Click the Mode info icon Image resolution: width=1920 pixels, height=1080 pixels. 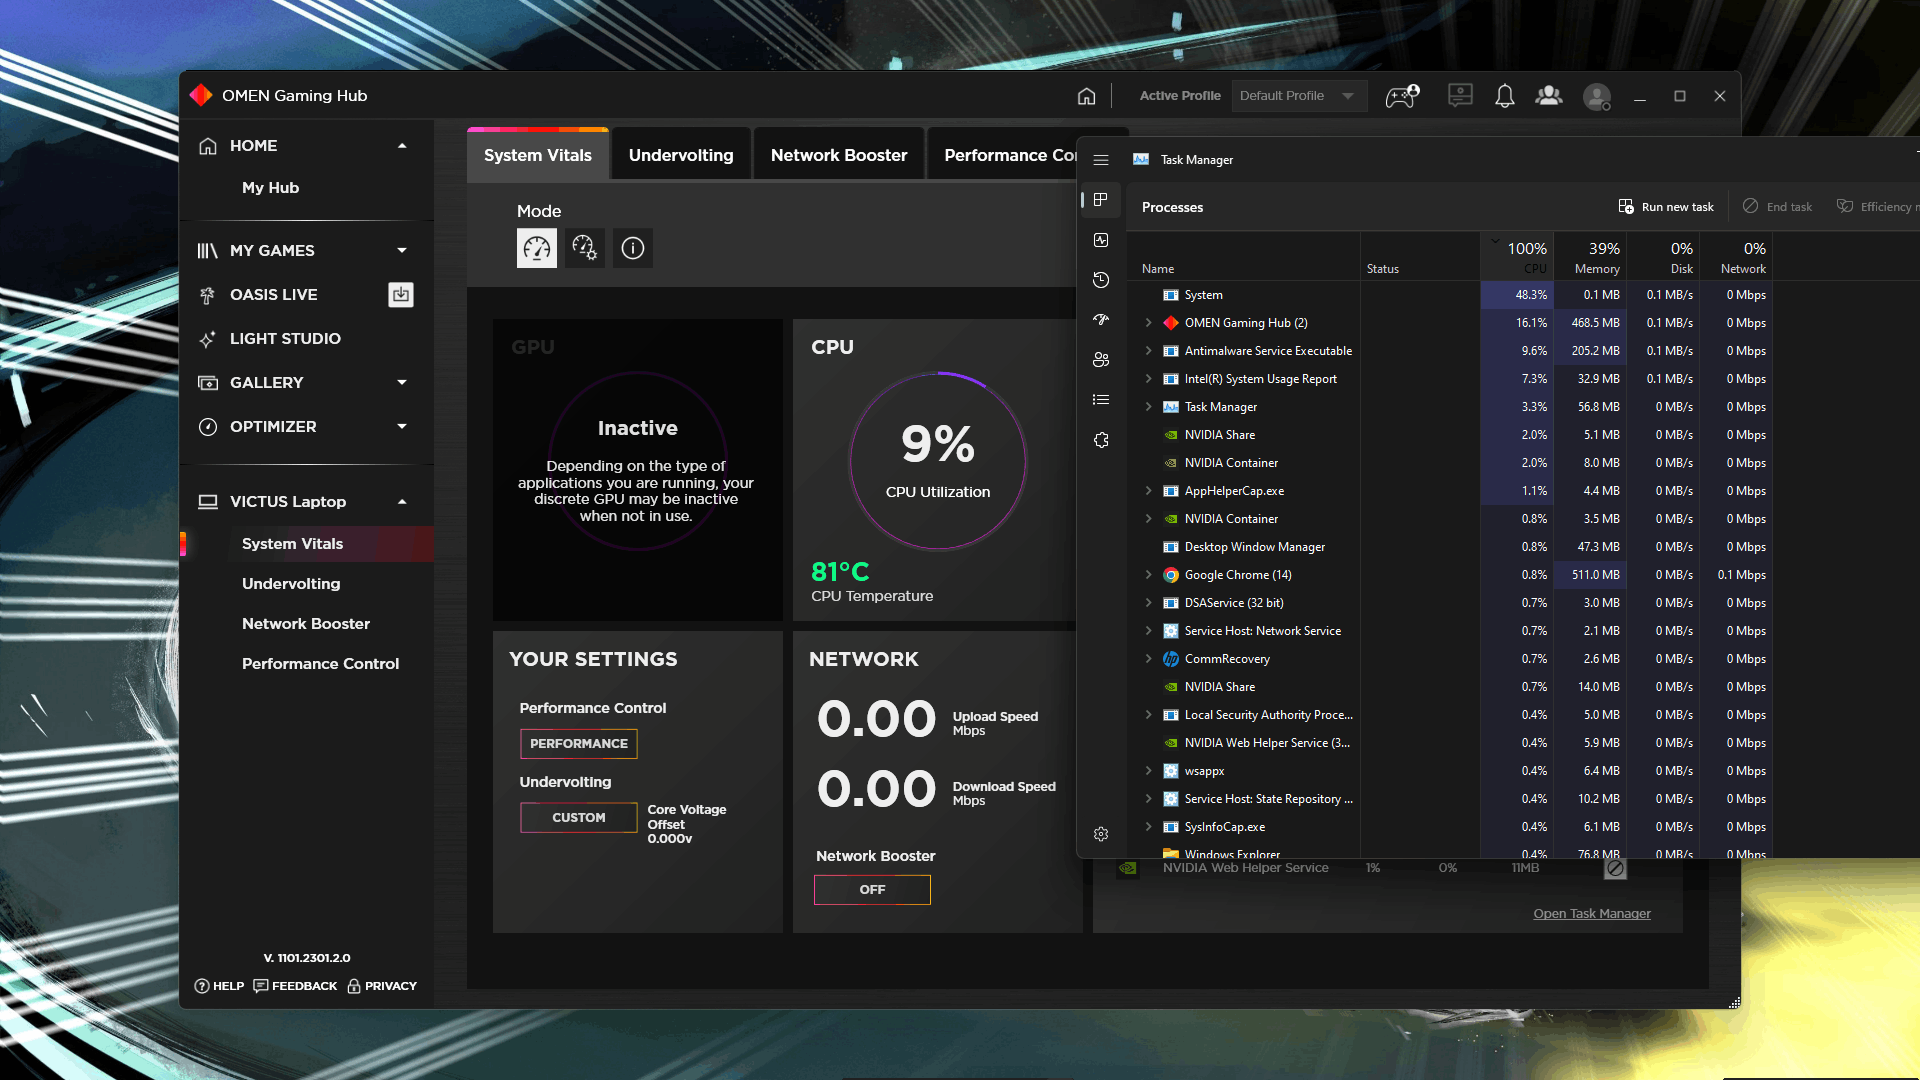pos(633,248)
